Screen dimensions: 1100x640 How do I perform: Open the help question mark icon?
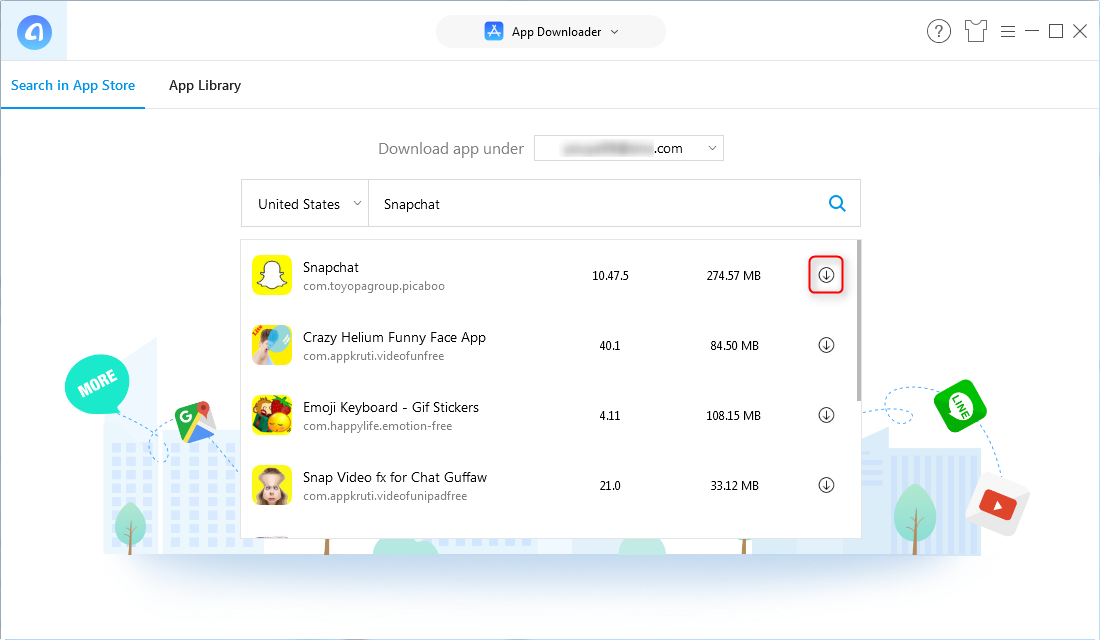point(939,32)
